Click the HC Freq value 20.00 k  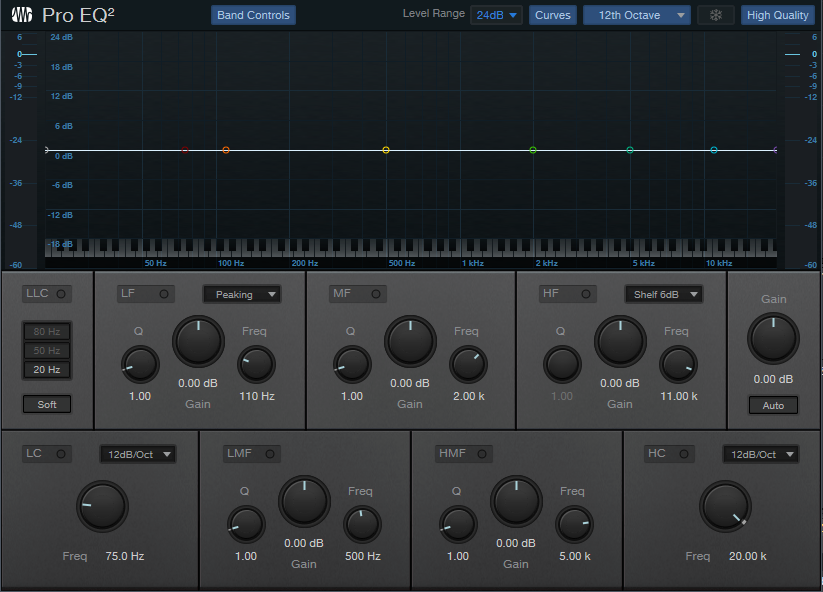pos(747,556)
